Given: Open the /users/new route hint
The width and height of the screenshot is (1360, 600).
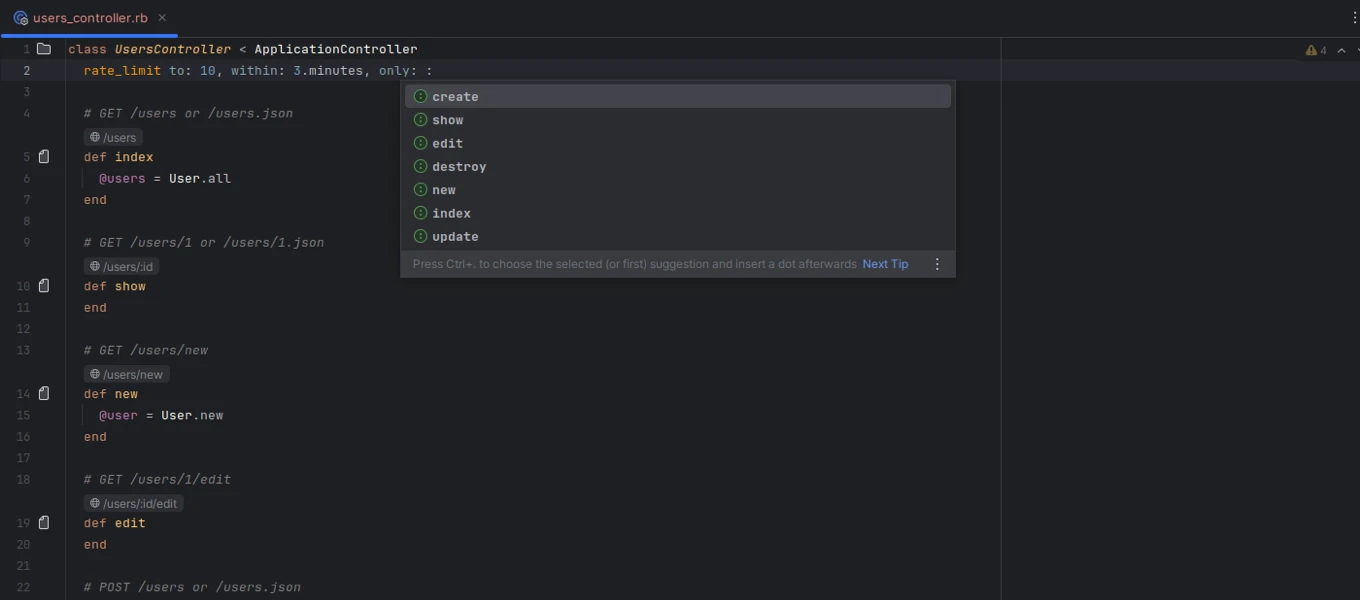Looking at the screenshot, I should point(126,374).
